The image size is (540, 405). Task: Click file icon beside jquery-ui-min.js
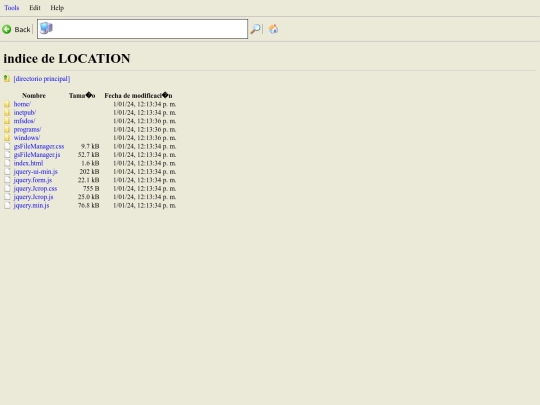point(7,171)
